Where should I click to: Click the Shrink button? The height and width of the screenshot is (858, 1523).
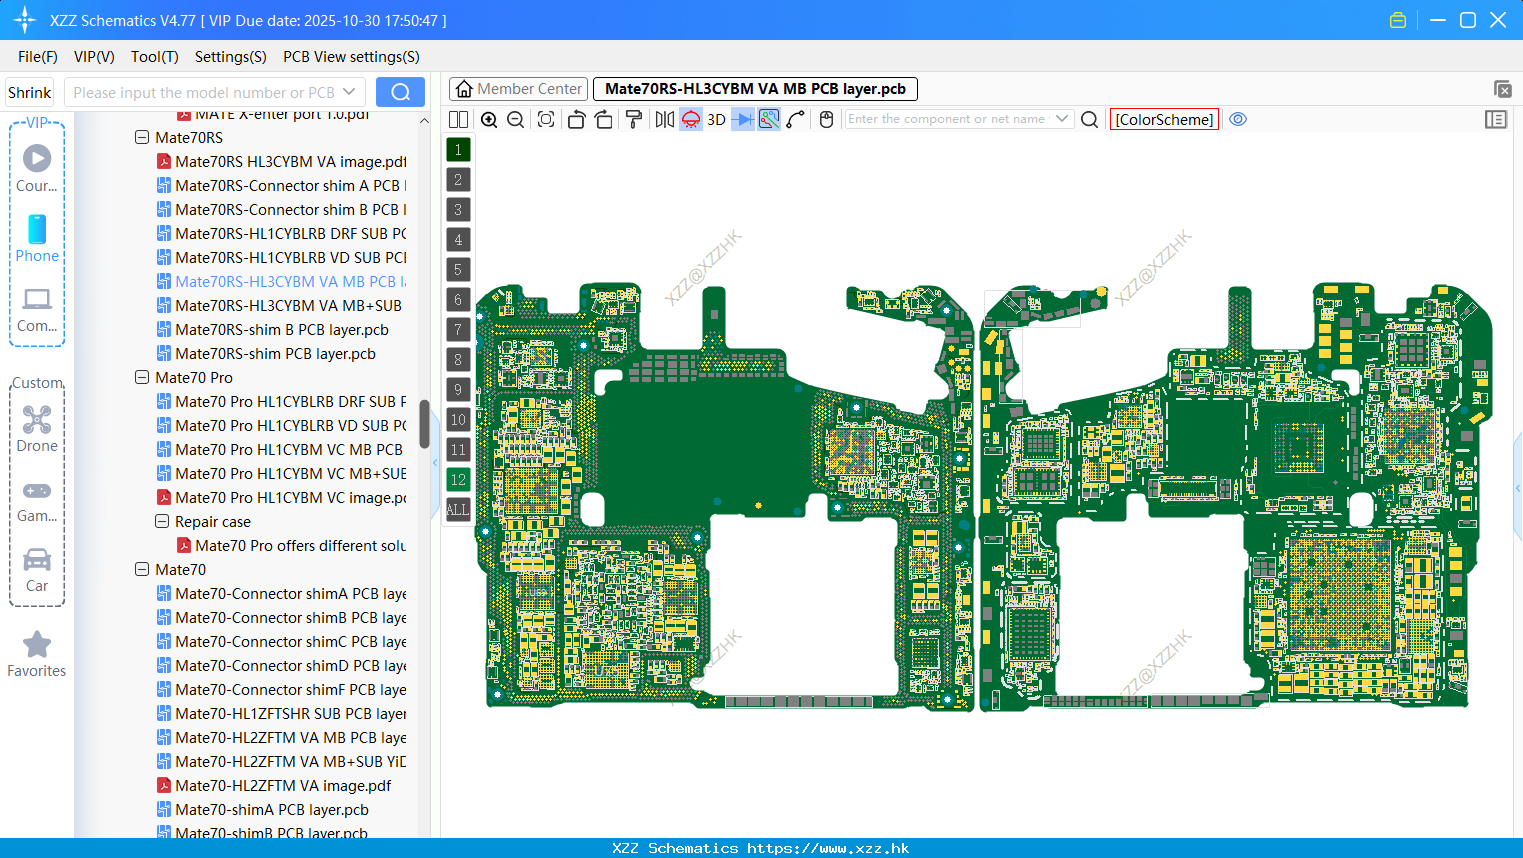pyautogui.click(x=29, y=92)
